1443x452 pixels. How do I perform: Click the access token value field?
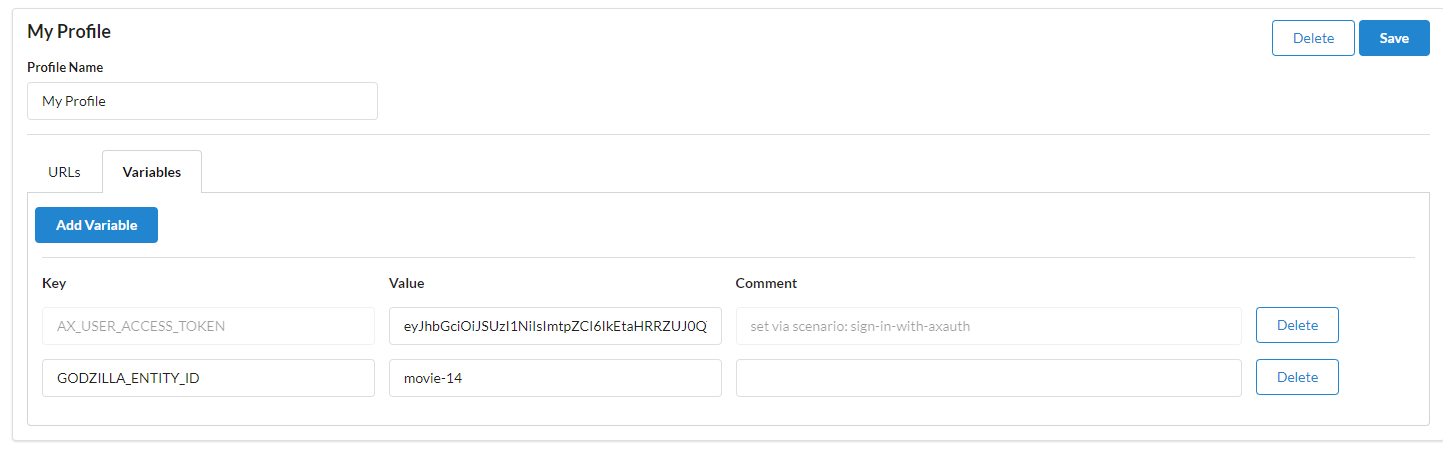[555, 326]
